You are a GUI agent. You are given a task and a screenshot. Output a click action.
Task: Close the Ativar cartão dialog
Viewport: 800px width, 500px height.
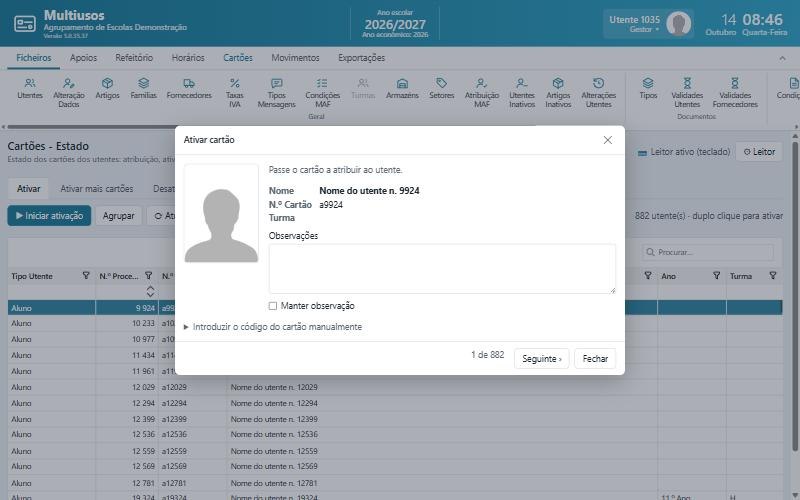(x=608, y=140)
